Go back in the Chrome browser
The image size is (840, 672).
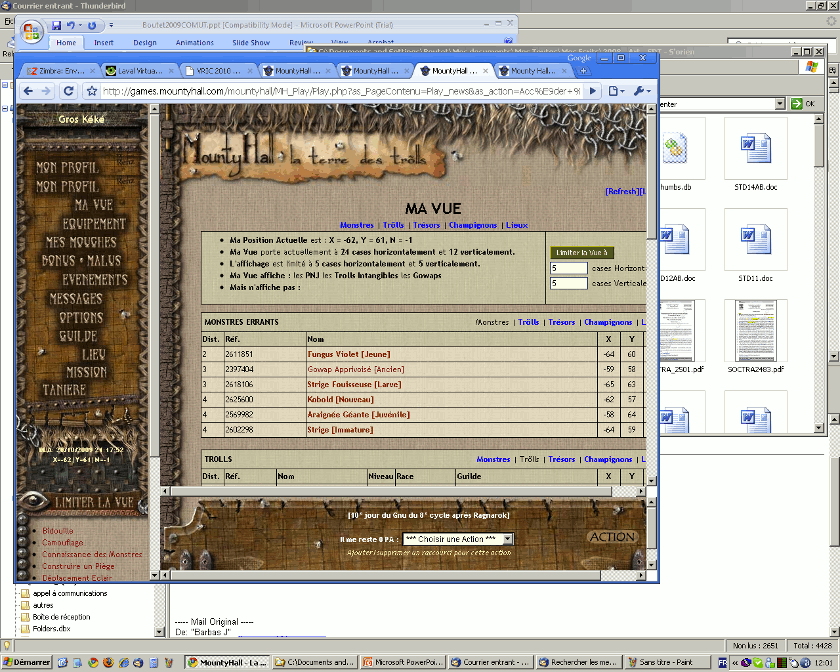[28, 91]
